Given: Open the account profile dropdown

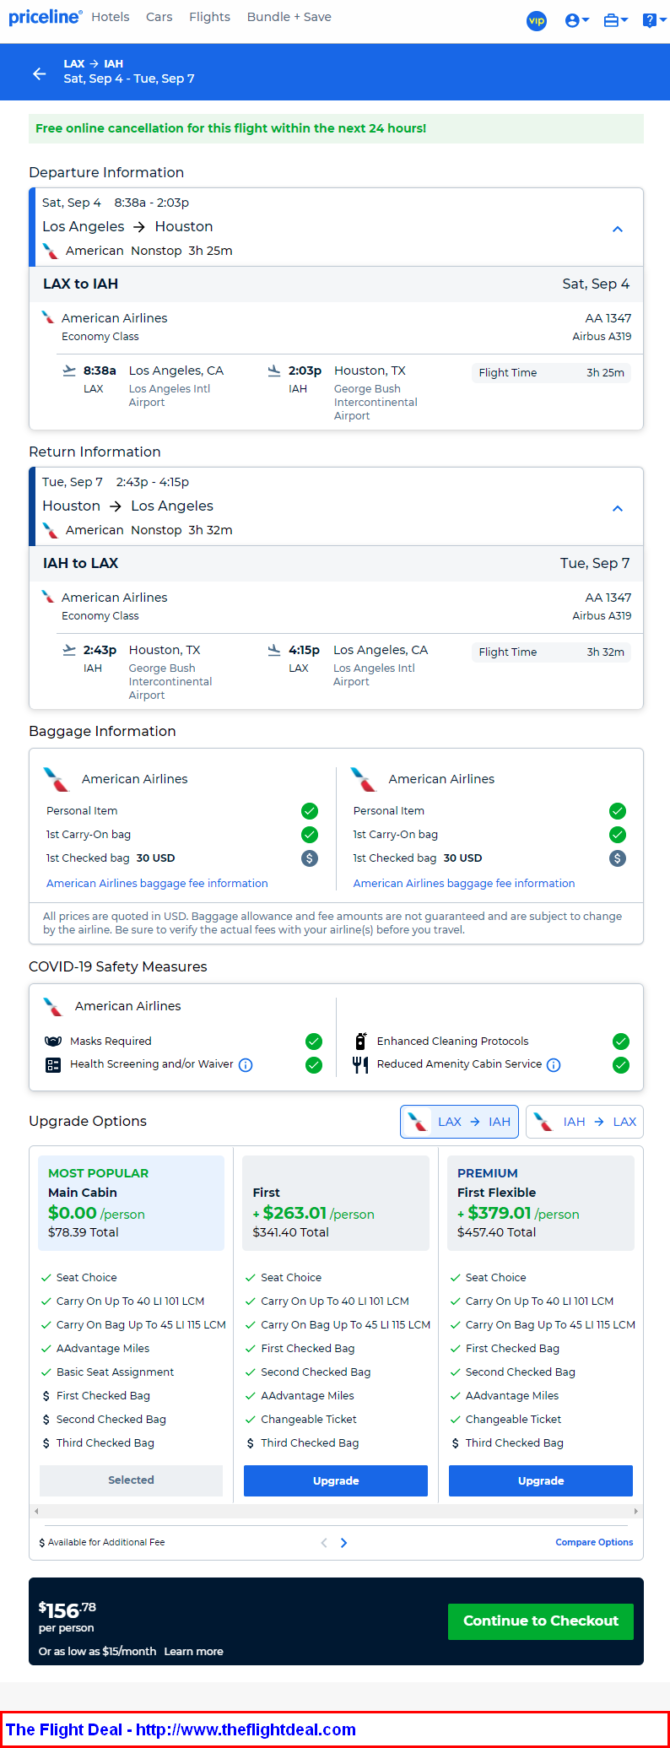Looking at the screenshot, I should pyautogui.click(x=577, y=20).
